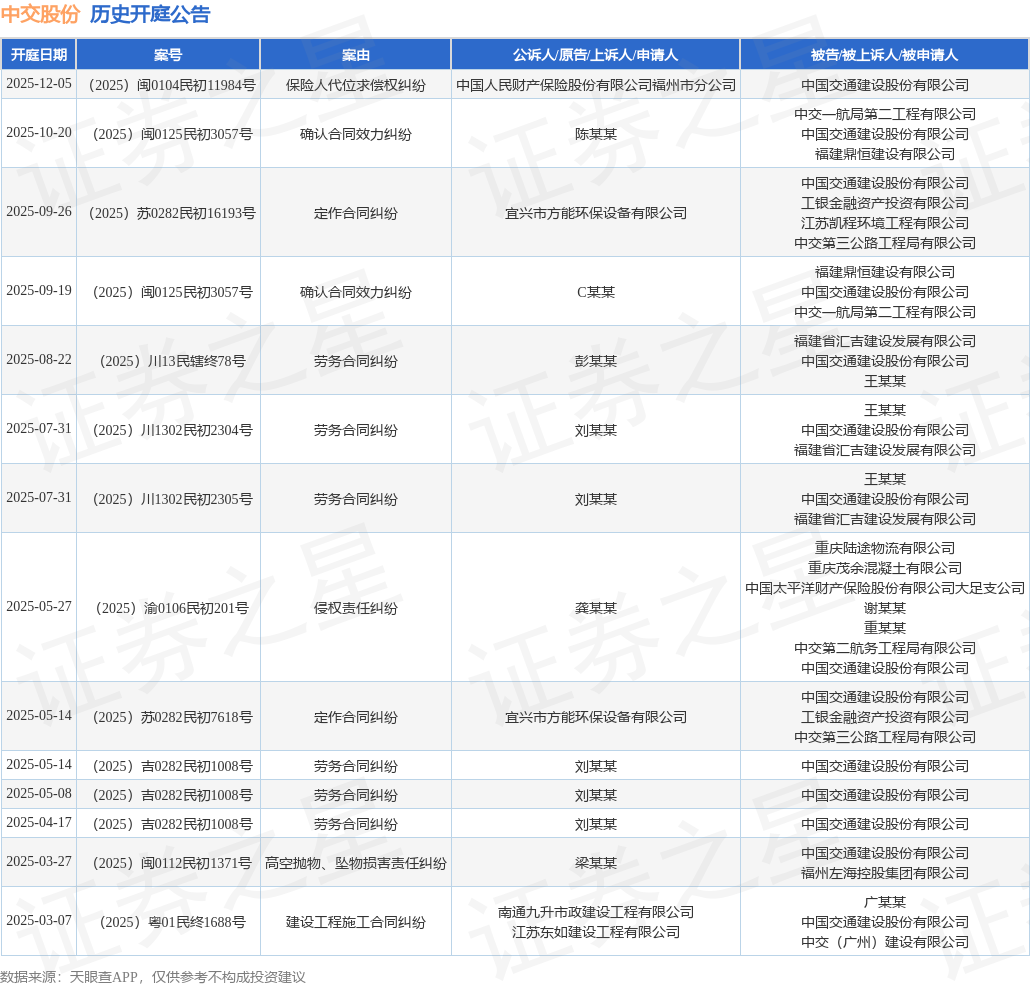
Task: Click 高空抛物、坠物损害责任纠纷 case cause
Action: [355, 863]
